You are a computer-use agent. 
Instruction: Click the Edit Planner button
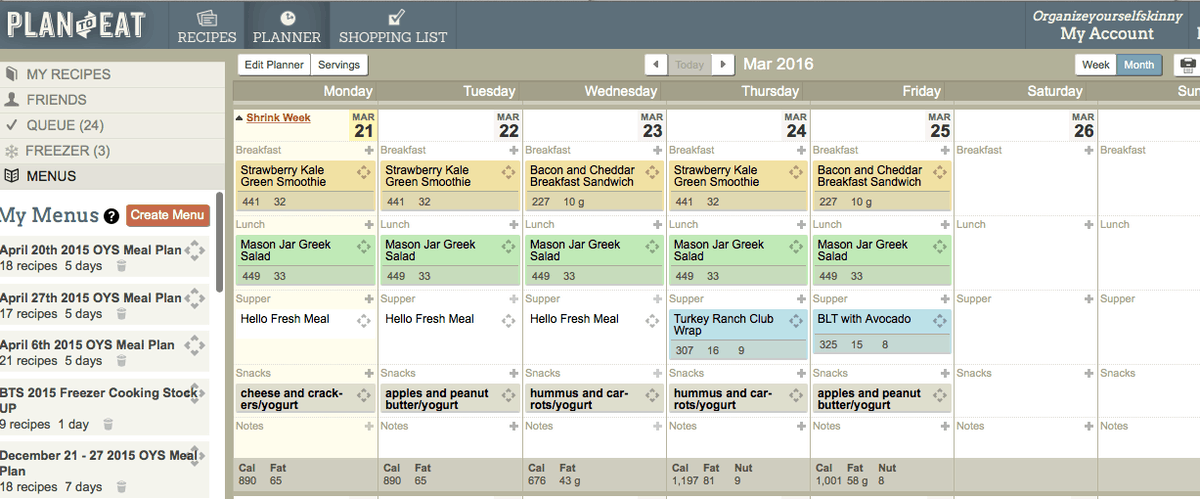click(274, 65)
